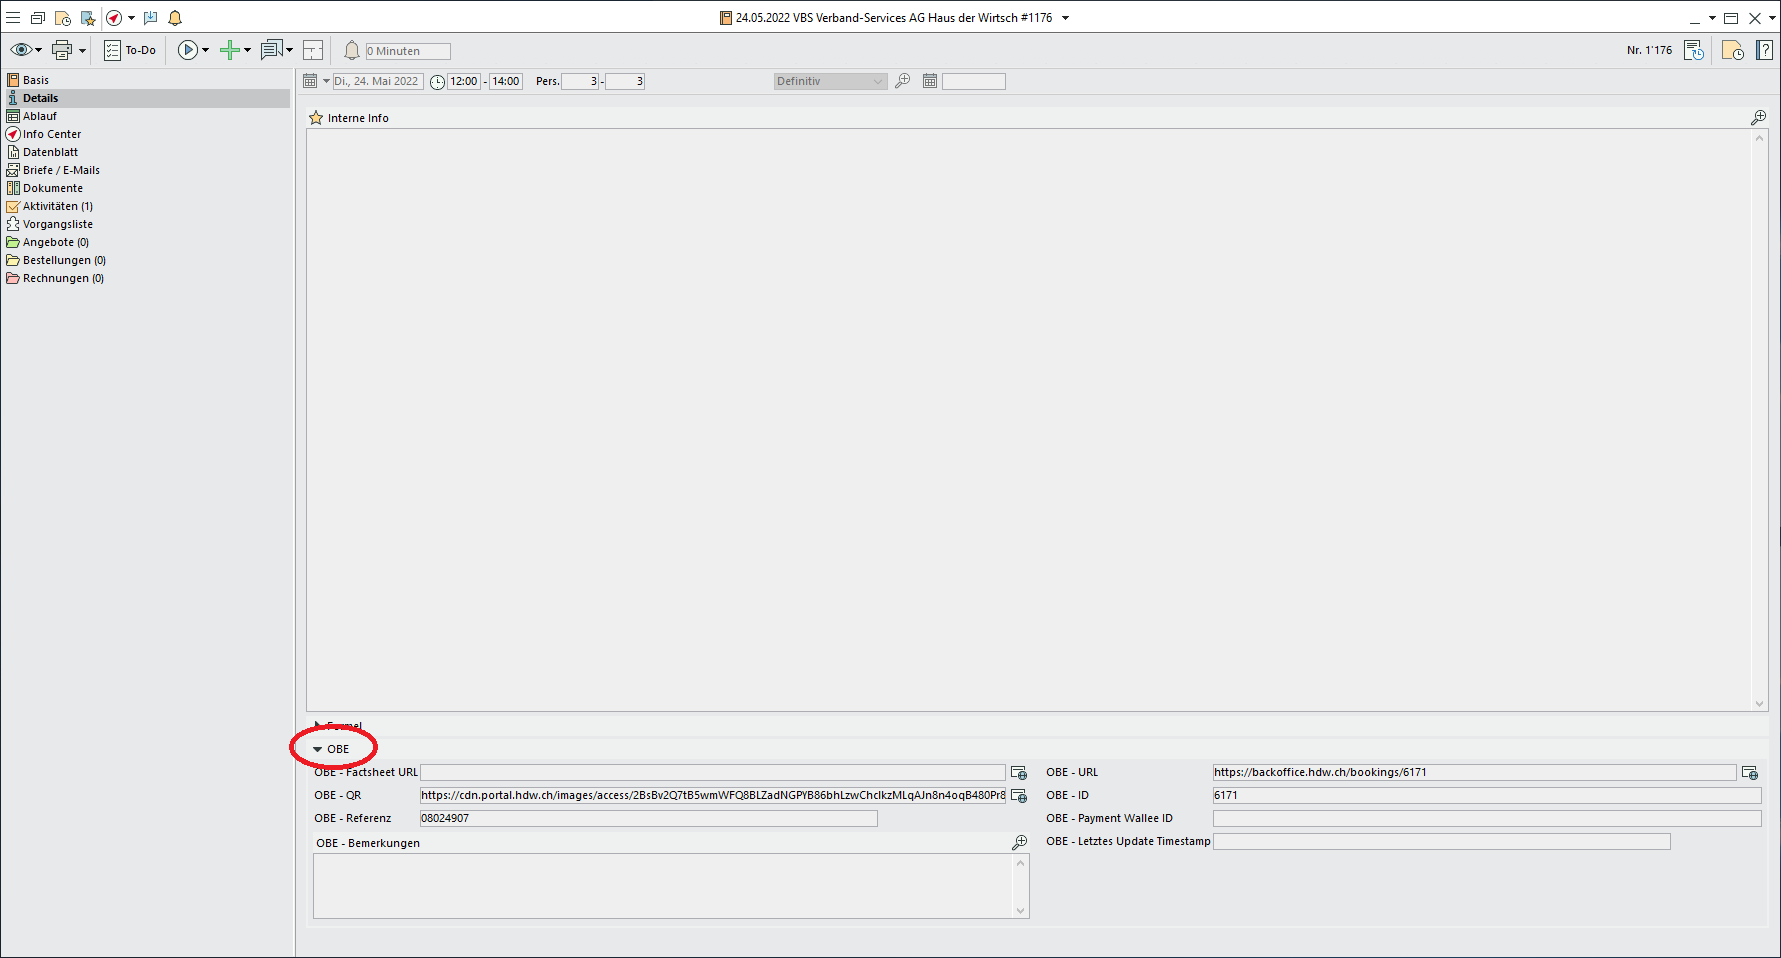The image size is (1781, 958).
Task: Click the help question mark icon
Action: (x=1765, y=50)
